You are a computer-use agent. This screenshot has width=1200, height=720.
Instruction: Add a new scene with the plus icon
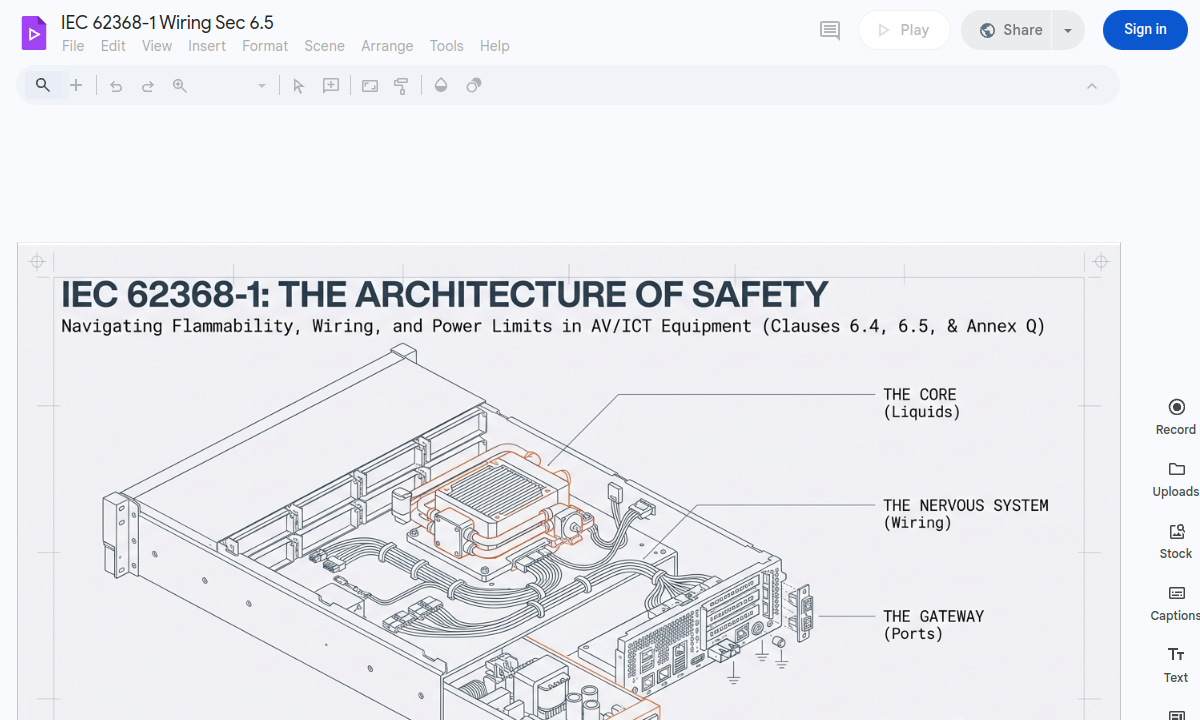(76, 85)
